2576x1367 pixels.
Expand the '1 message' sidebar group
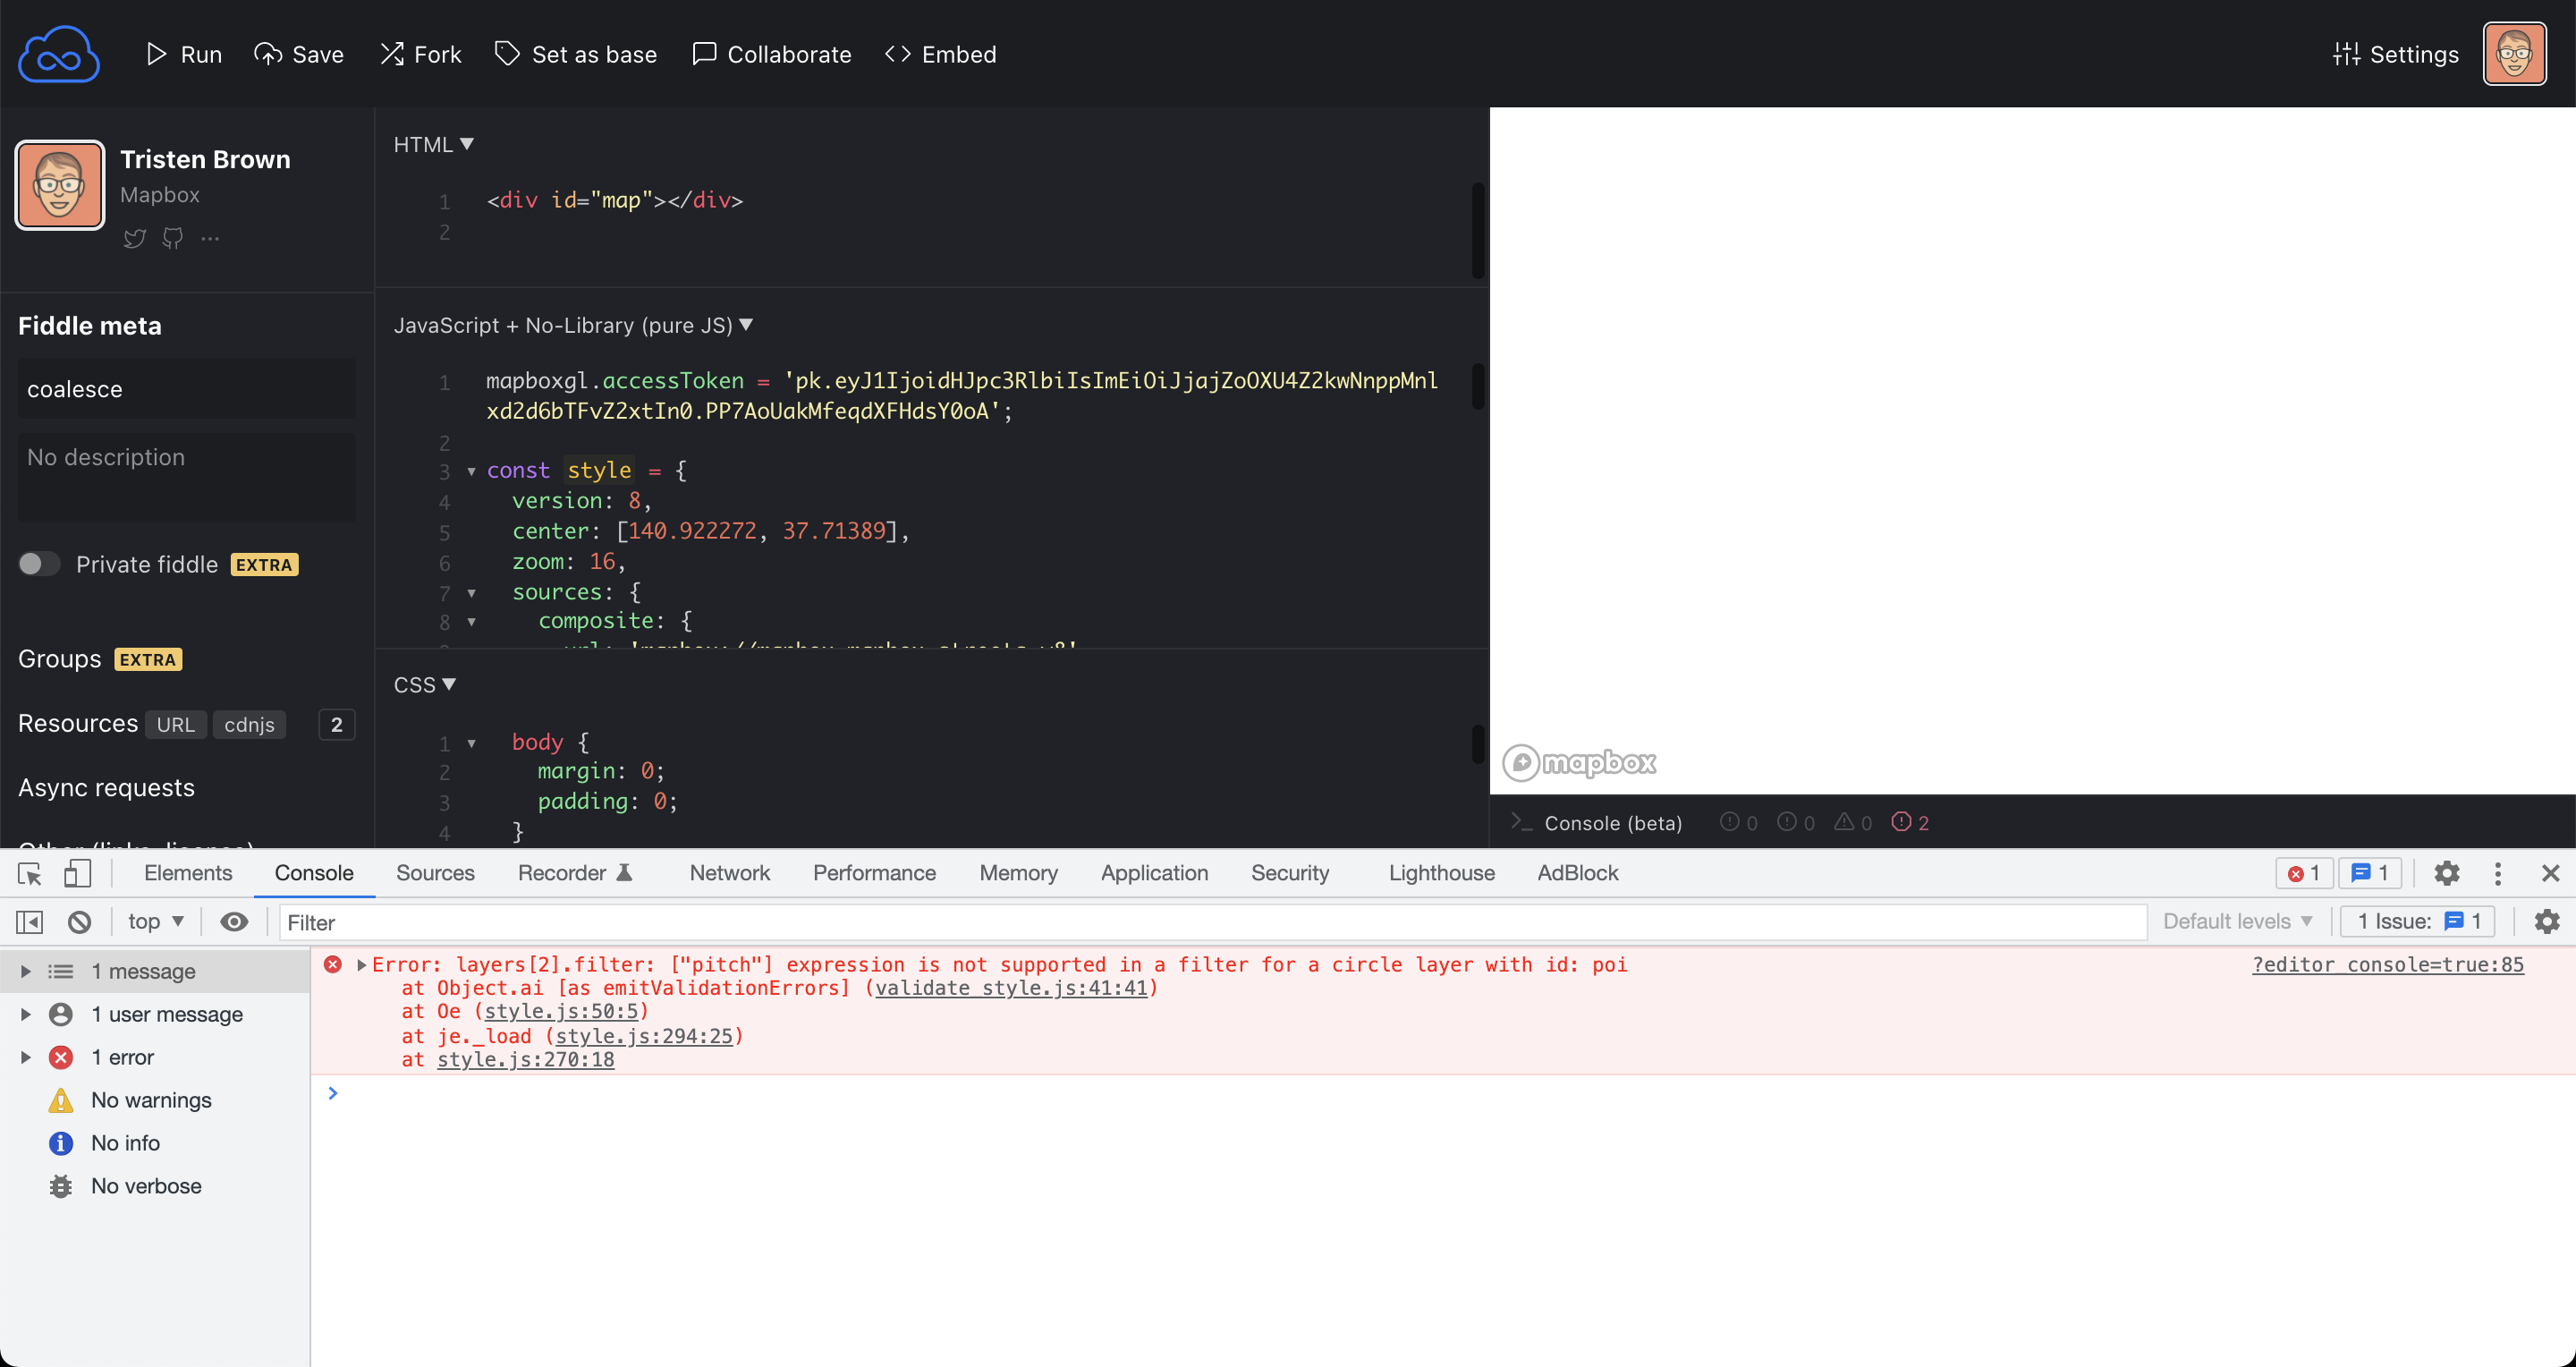click(26, 971)
